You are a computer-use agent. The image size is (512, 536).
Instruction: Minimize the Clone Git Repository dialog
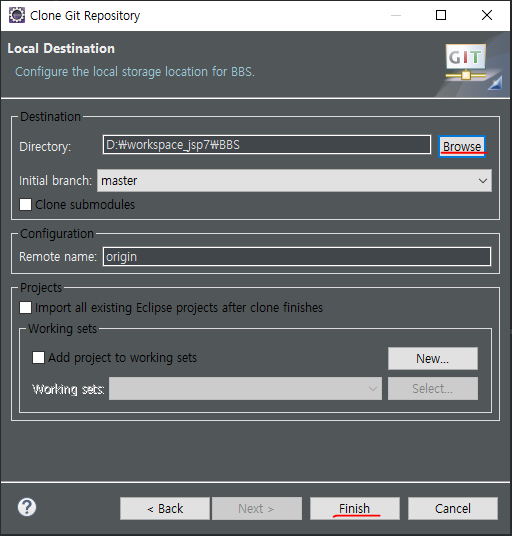point(396,15)
